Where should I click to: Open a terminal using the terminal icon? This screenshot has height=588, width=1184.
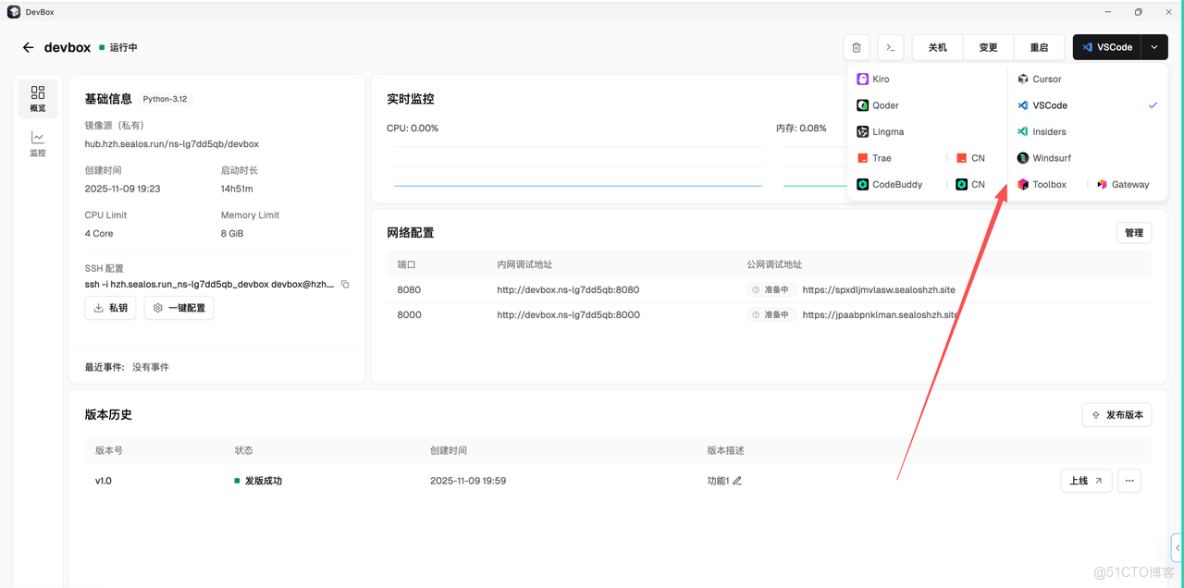890,47
